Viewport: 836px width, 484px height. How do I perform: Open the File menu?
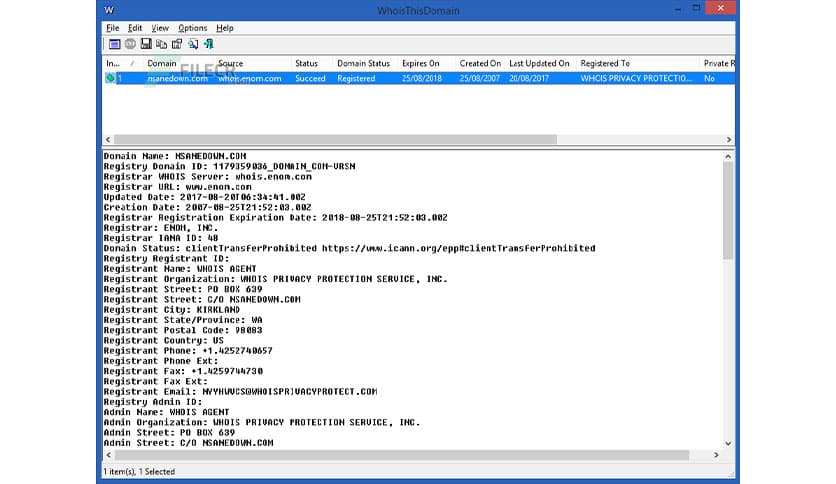pyautogui.click(x=112, y=28)
